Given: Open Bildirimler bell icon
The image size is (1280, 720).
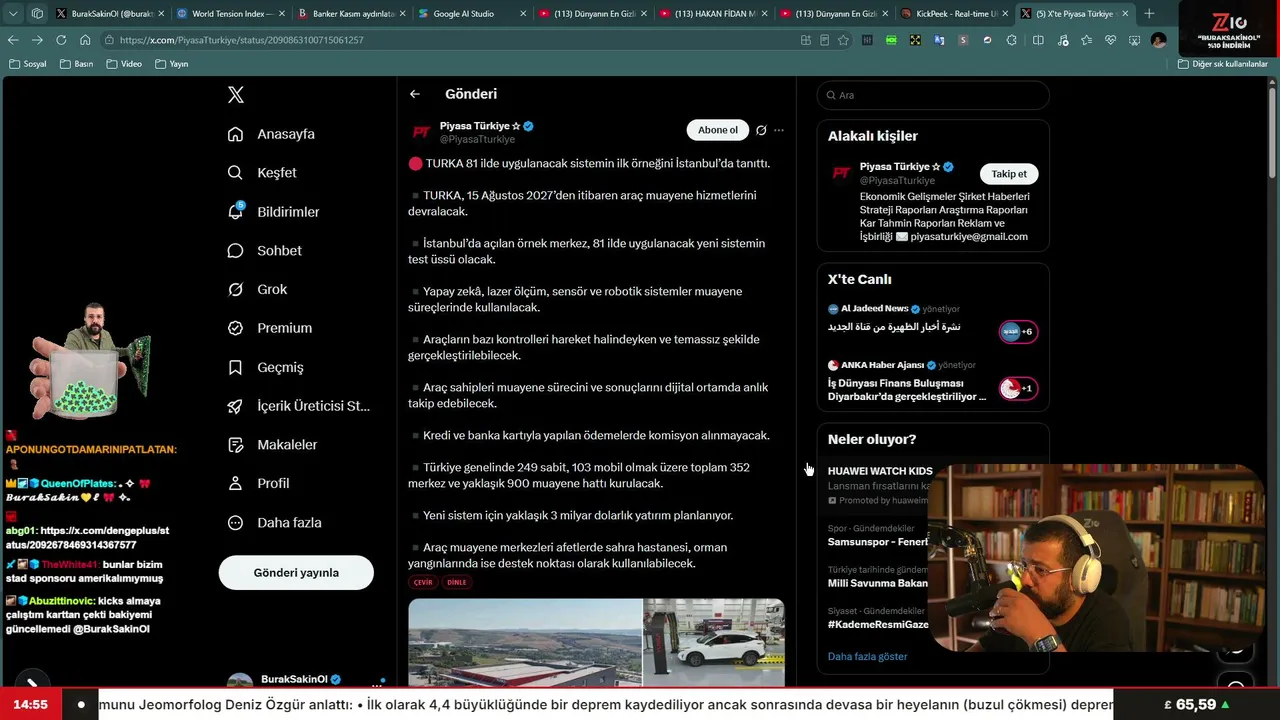Looking at the screenshot, I should 235,212.
